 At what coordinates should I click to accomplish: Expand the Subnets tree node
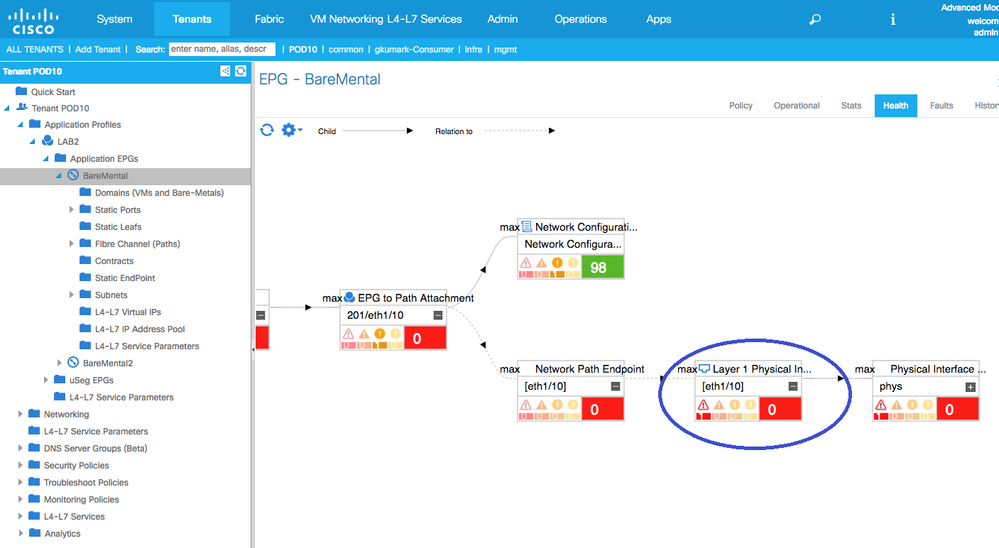click(71, 294)
